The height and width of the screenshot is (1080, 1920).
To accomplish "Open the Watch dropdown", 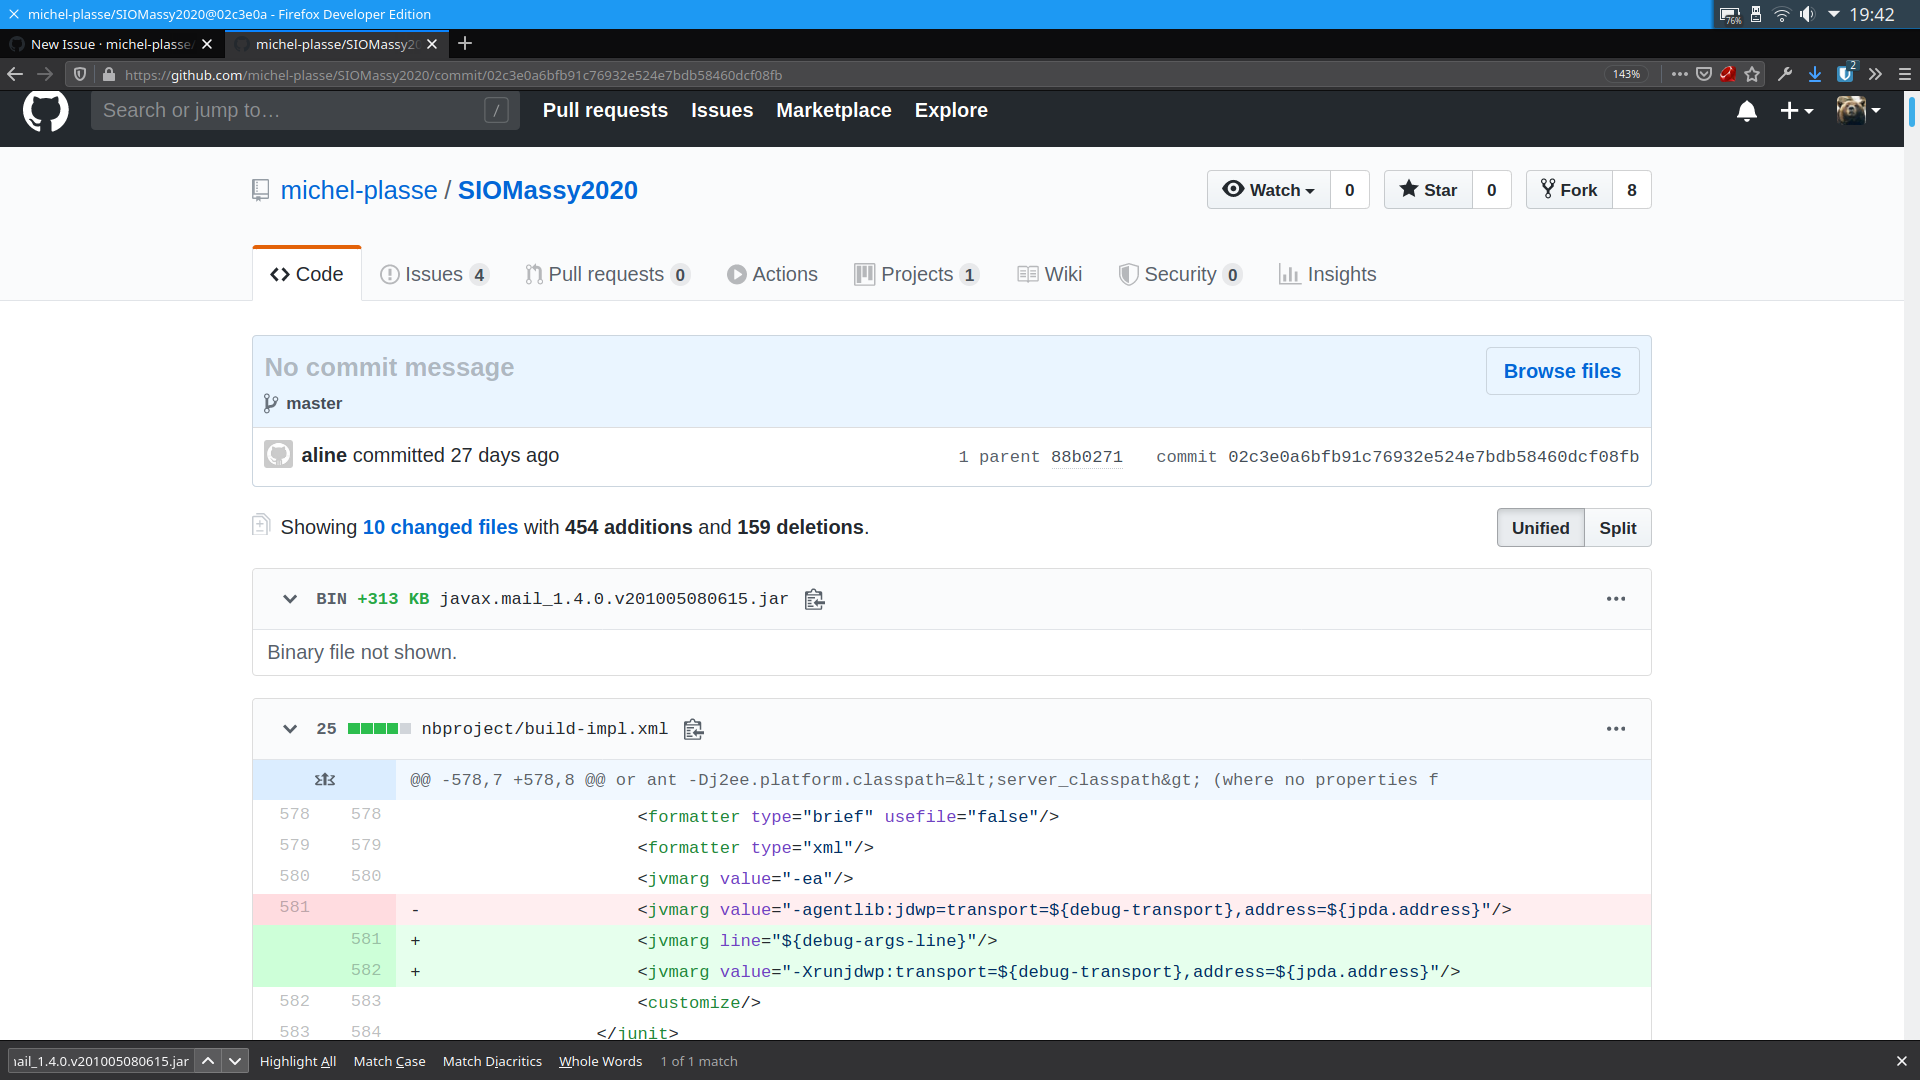I will (1267, 189).
